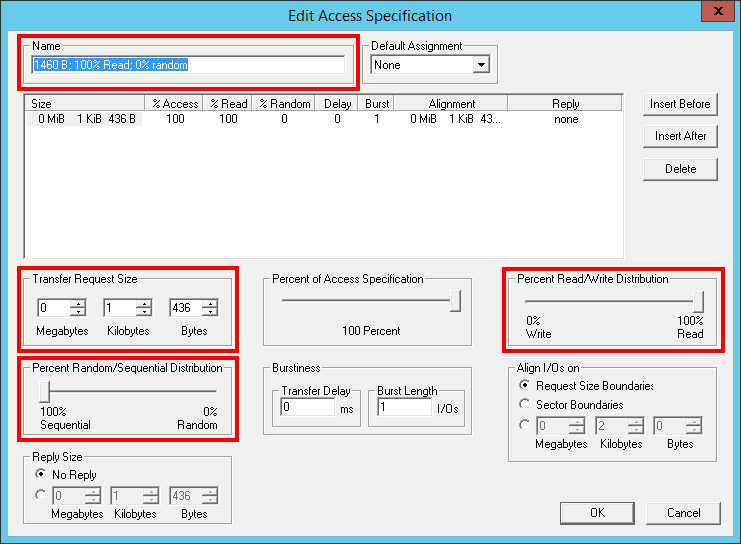
Task: Click Percent Random/Sequential Distribution slider thumb
Action: 44,391
